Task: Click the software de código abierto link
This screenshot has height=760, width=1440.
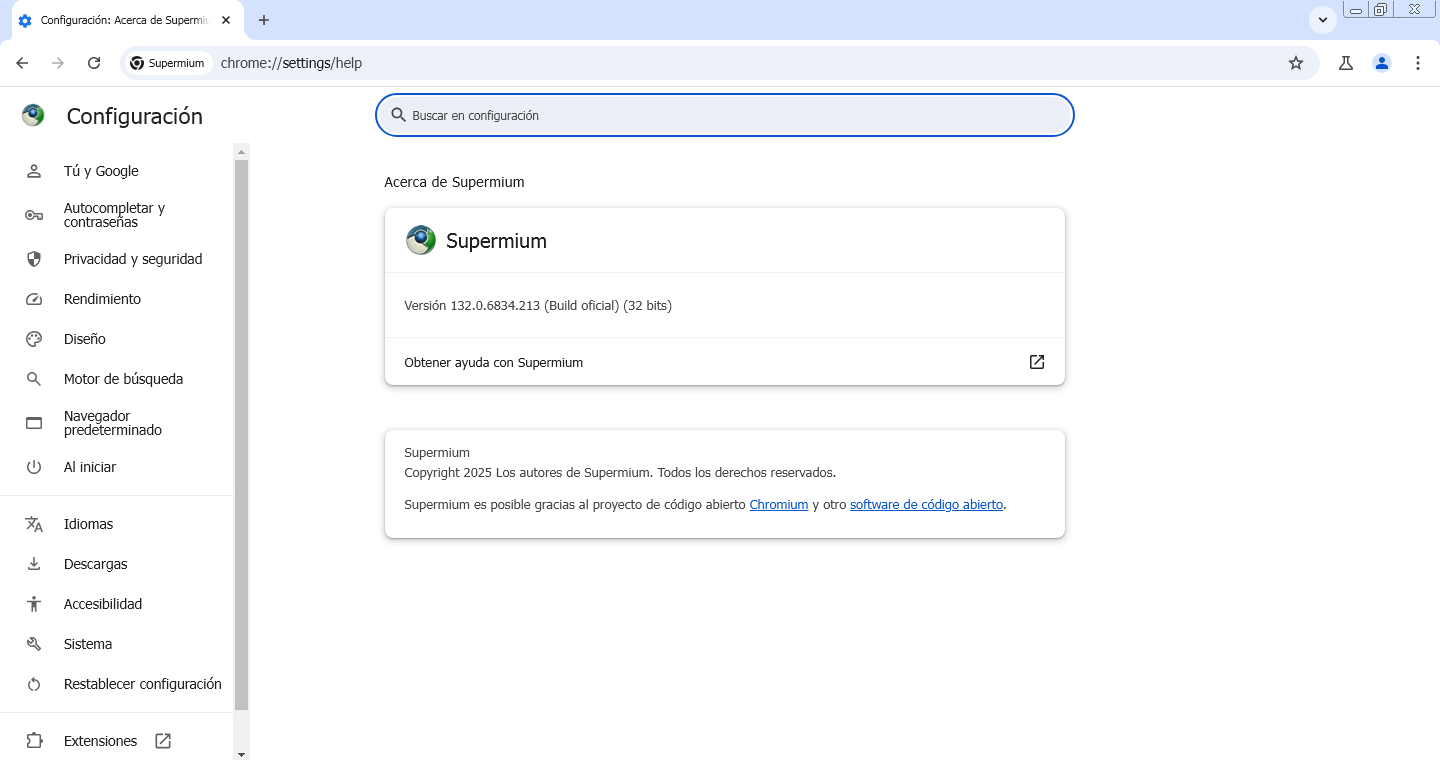Action: (926, 505)
